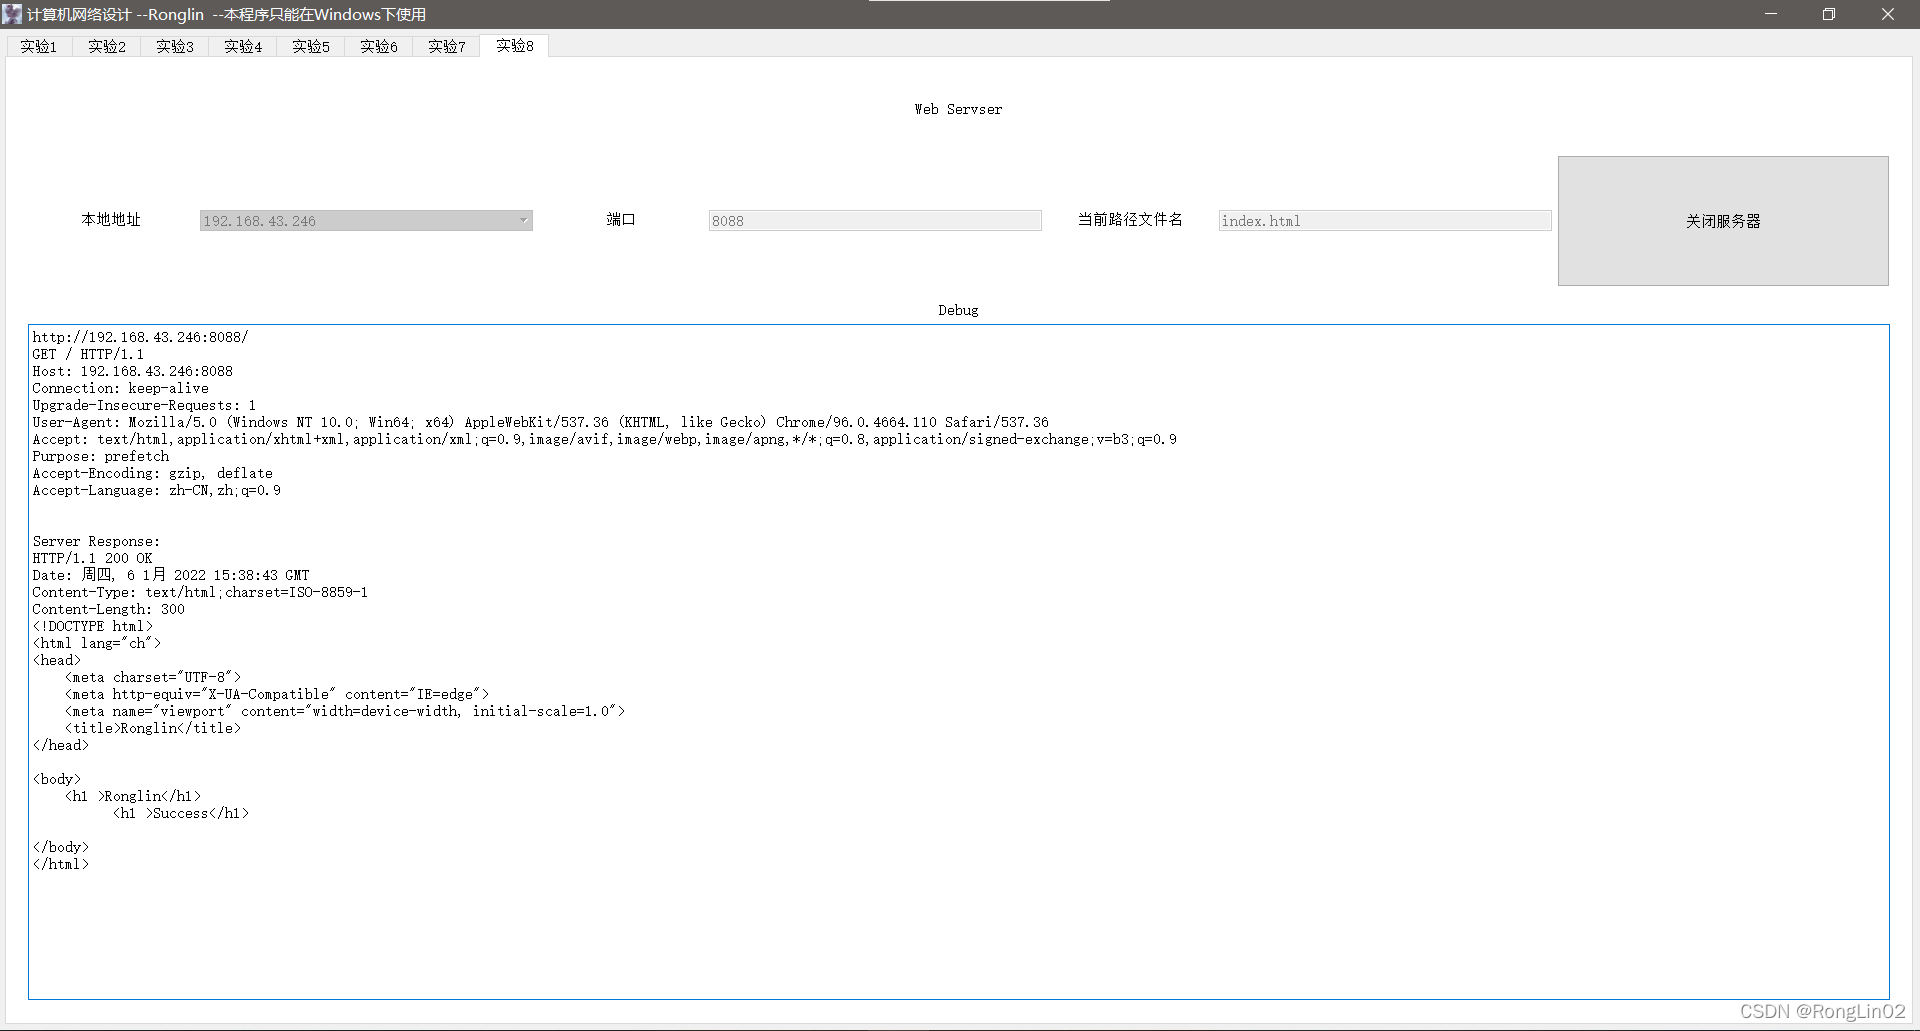The height and width of the screenshot is (1031, 1920).
Task: Click the '<meta charset="UTF-8">' line
Action: coord(153,677)
